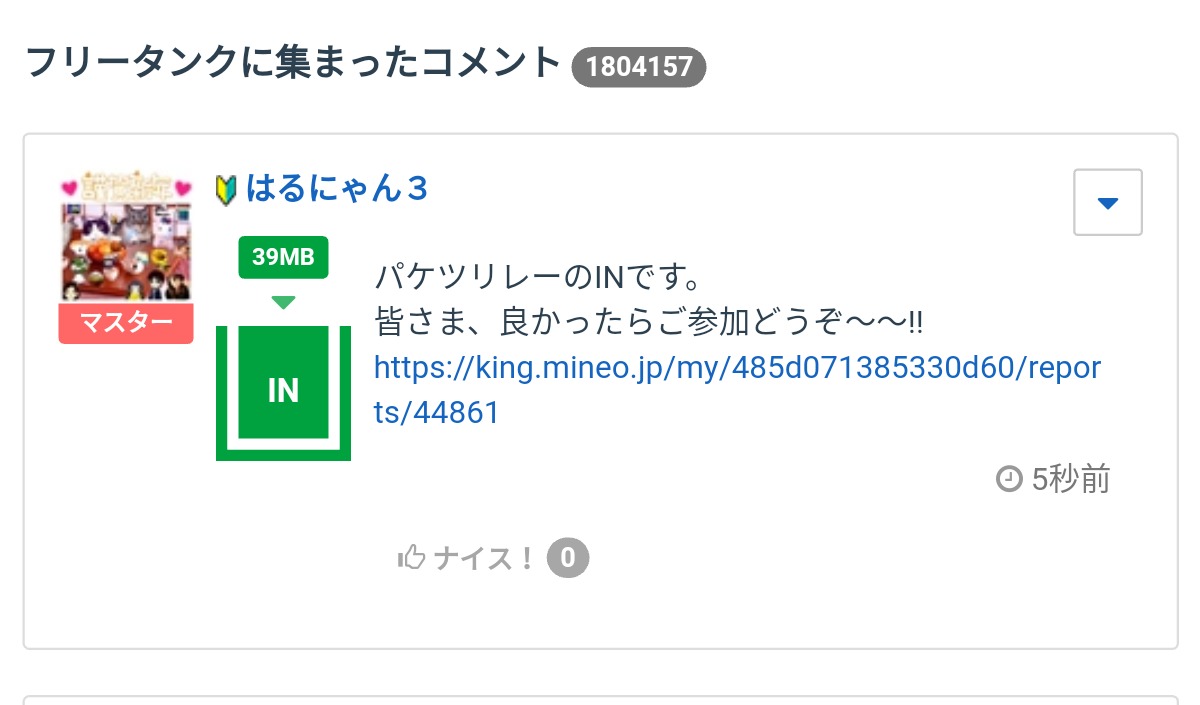Image resolution: width=1200 pixels, height=705 pixels.
Task: Click the はるにゃん３ avatar thumbnail
Action: coord(126,237)
